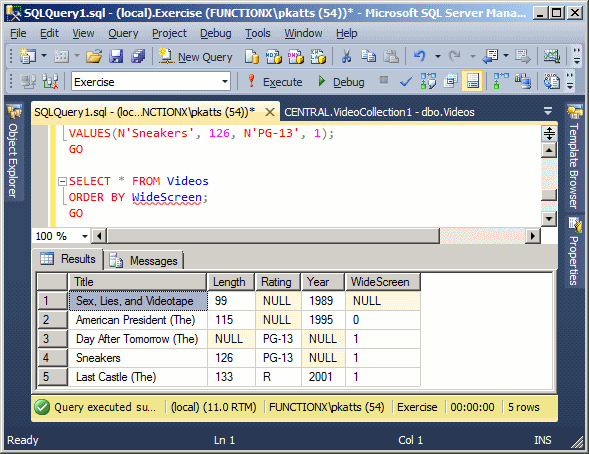Screen dimensions: 589x454
Task: Click the Undo arrow icon
Action: pos(420,57)
